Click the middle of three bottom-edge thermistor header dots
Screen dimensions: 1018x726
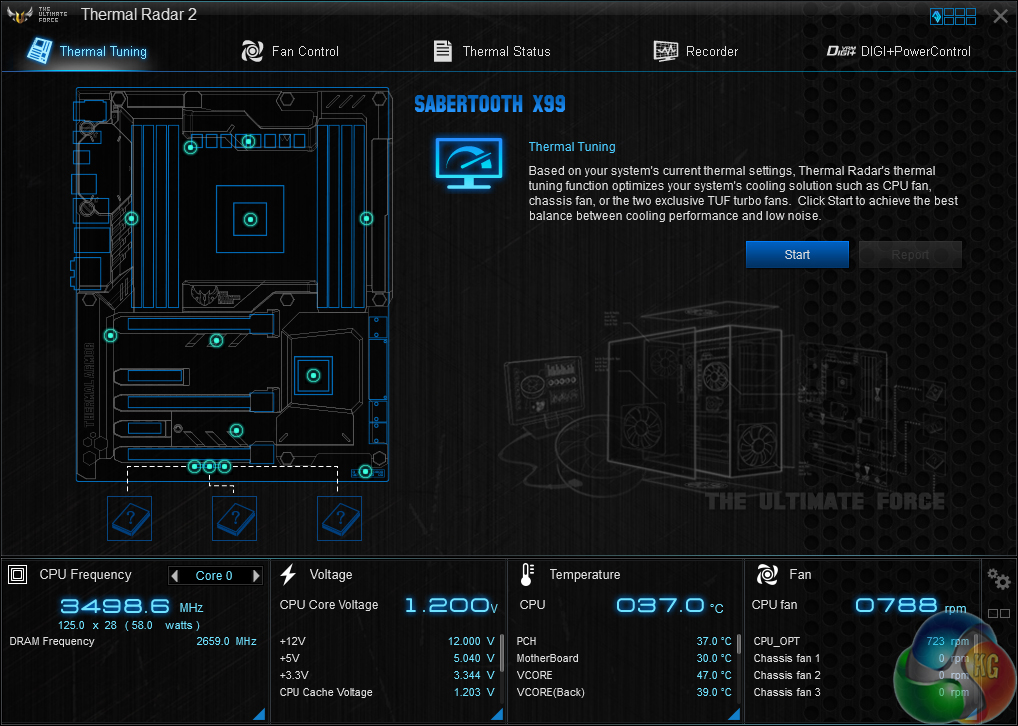(209, 466)
